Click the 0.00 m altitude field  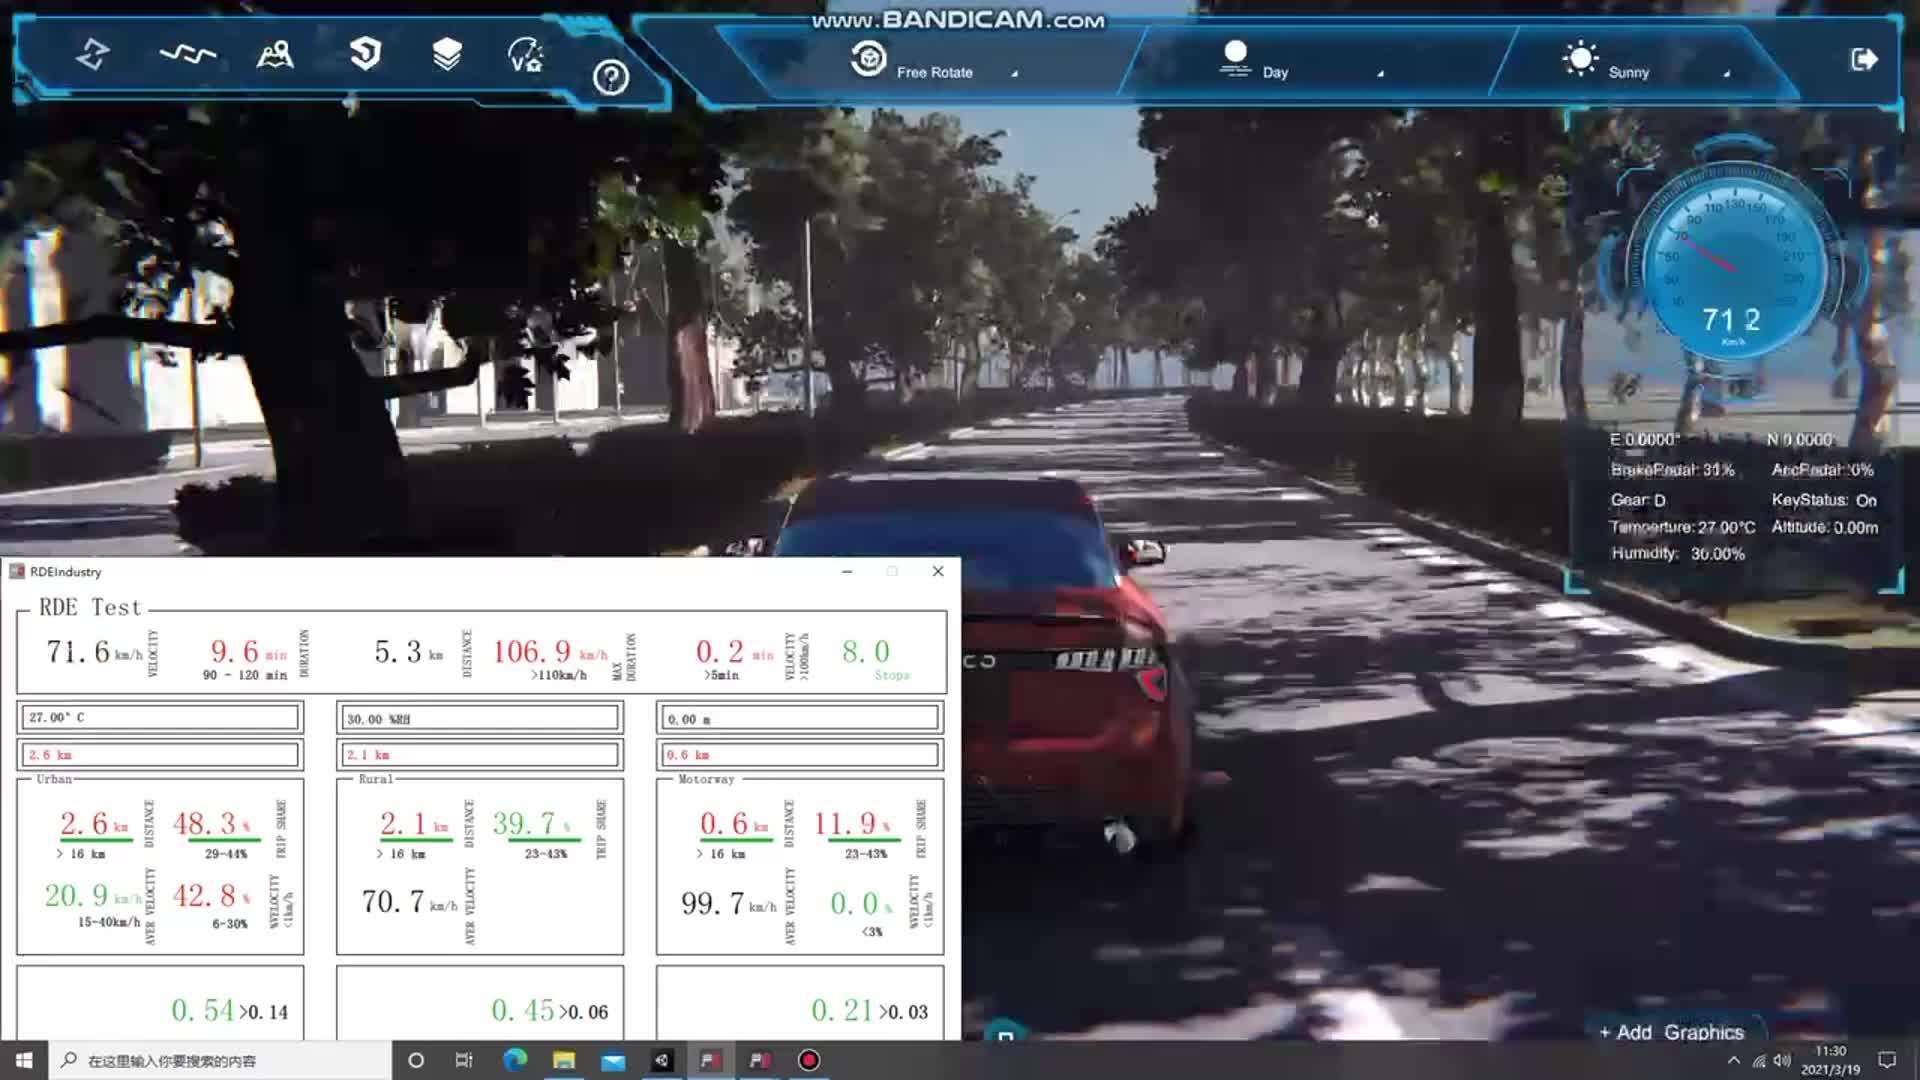[800, 719]
